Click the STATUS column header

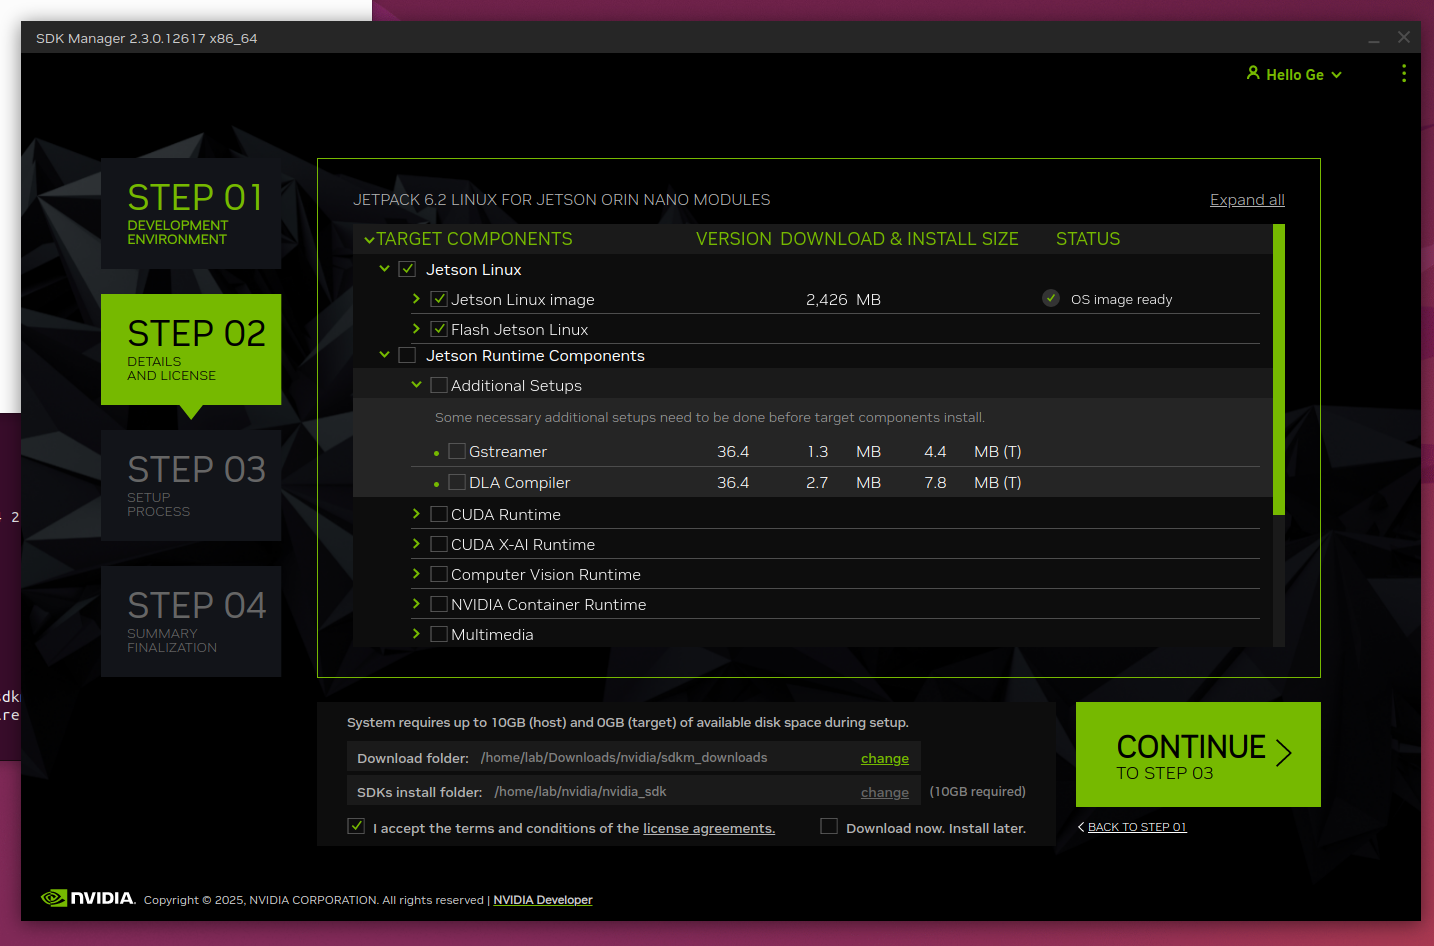[x=1088, y=239]
